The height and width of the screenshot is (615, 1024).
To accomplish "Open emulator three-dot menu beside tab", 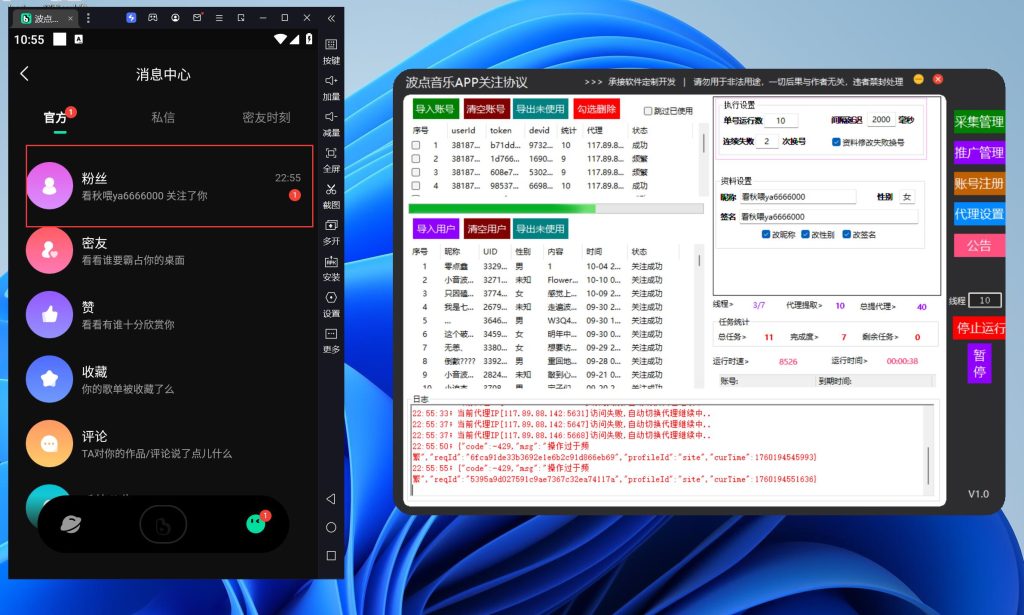I will pyautogui.click(x=88, y=18).
